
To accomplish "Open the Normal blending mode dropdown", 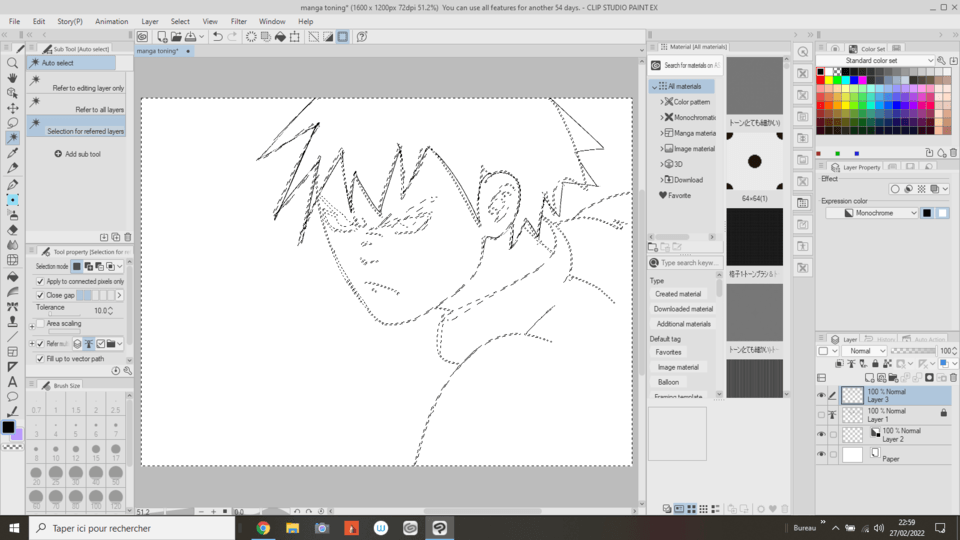I will pyautogui.click(x=865, y=351).
